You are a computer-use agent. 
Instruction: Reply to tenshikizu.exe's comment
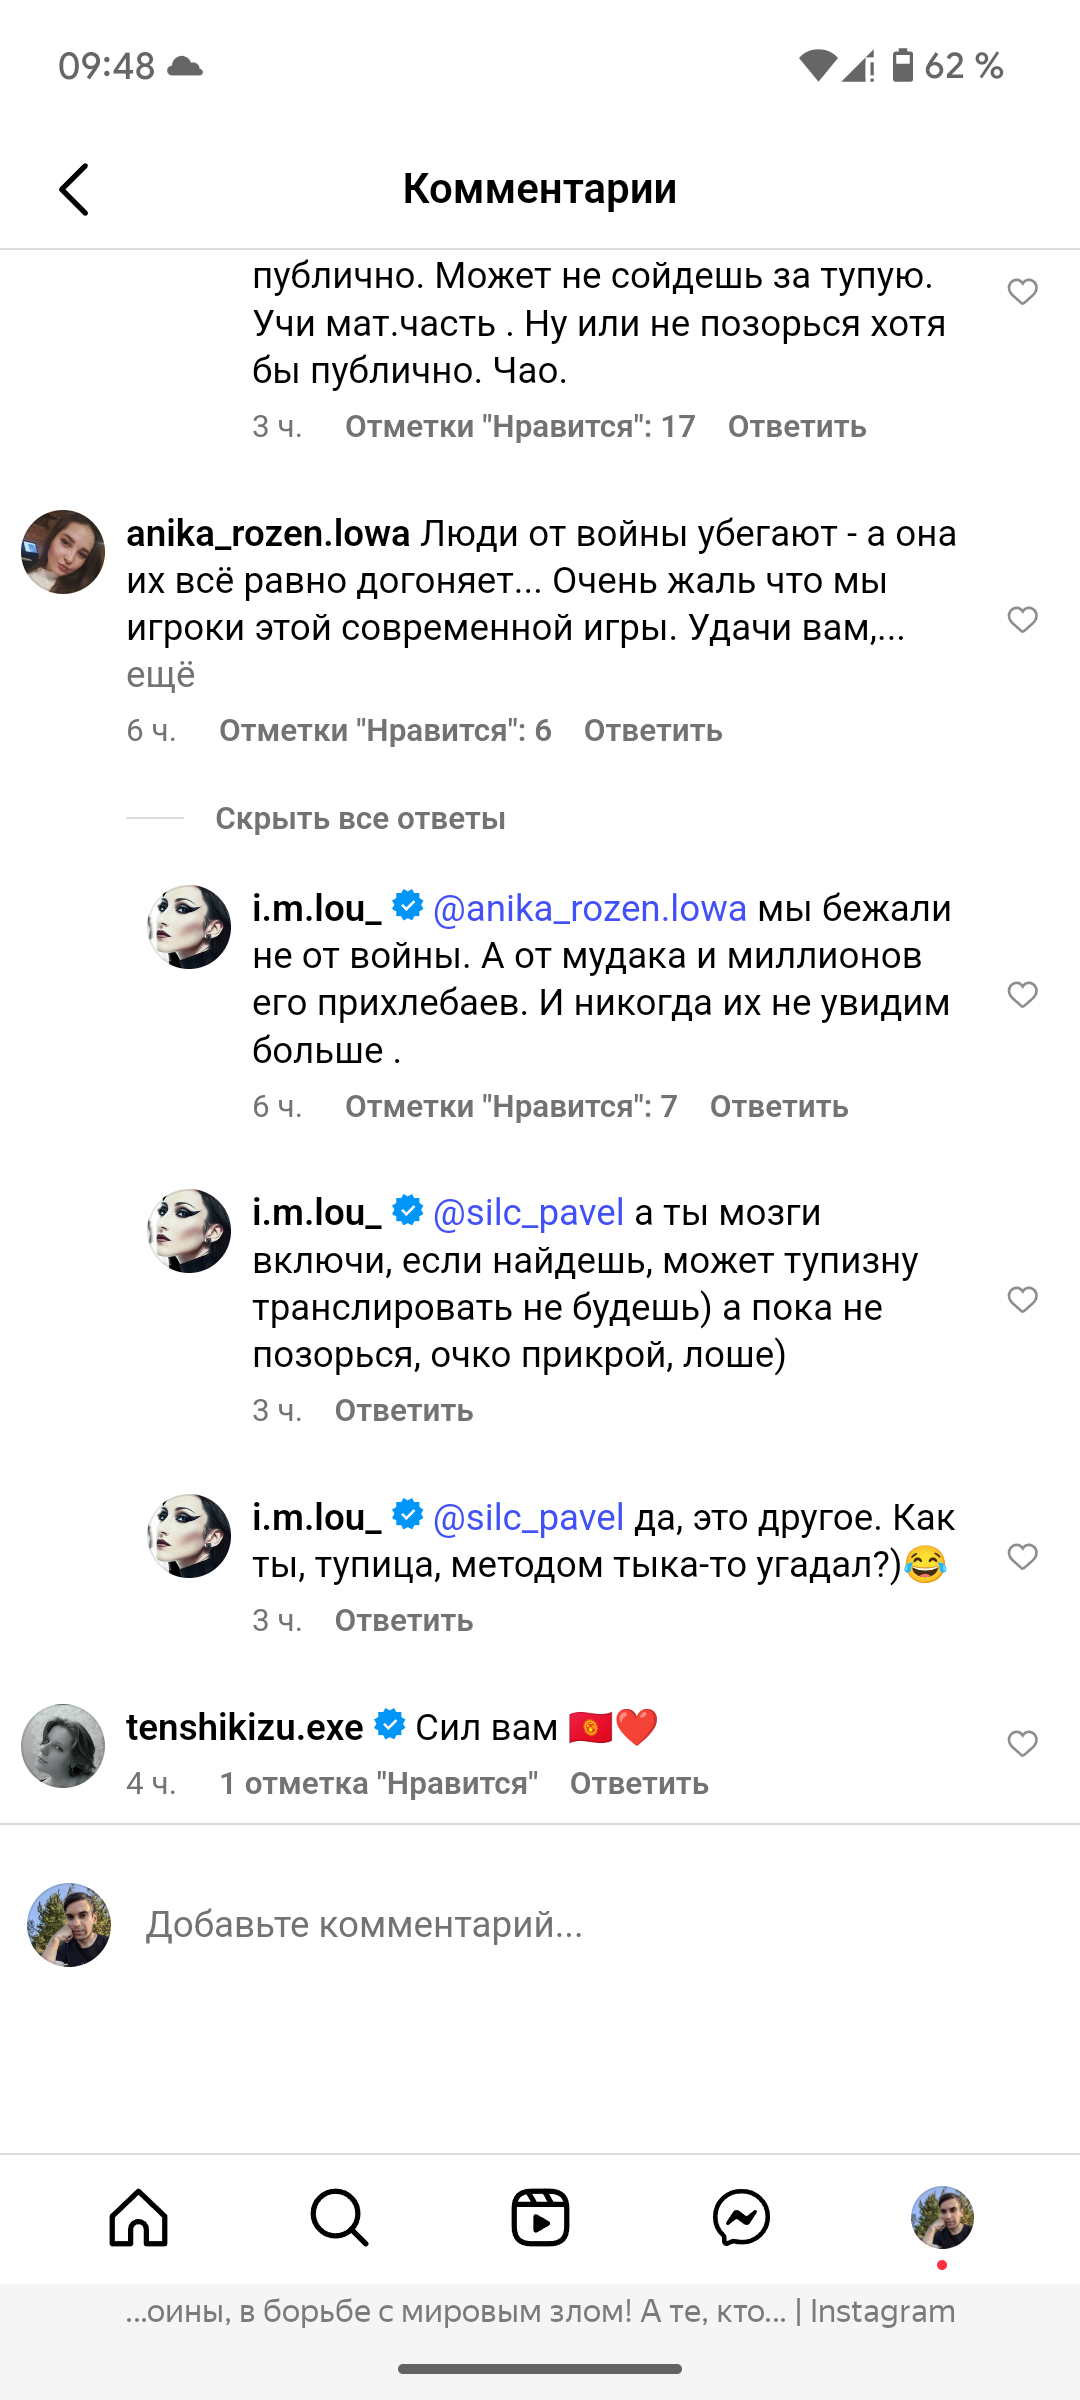click(x=639, y=1784)
